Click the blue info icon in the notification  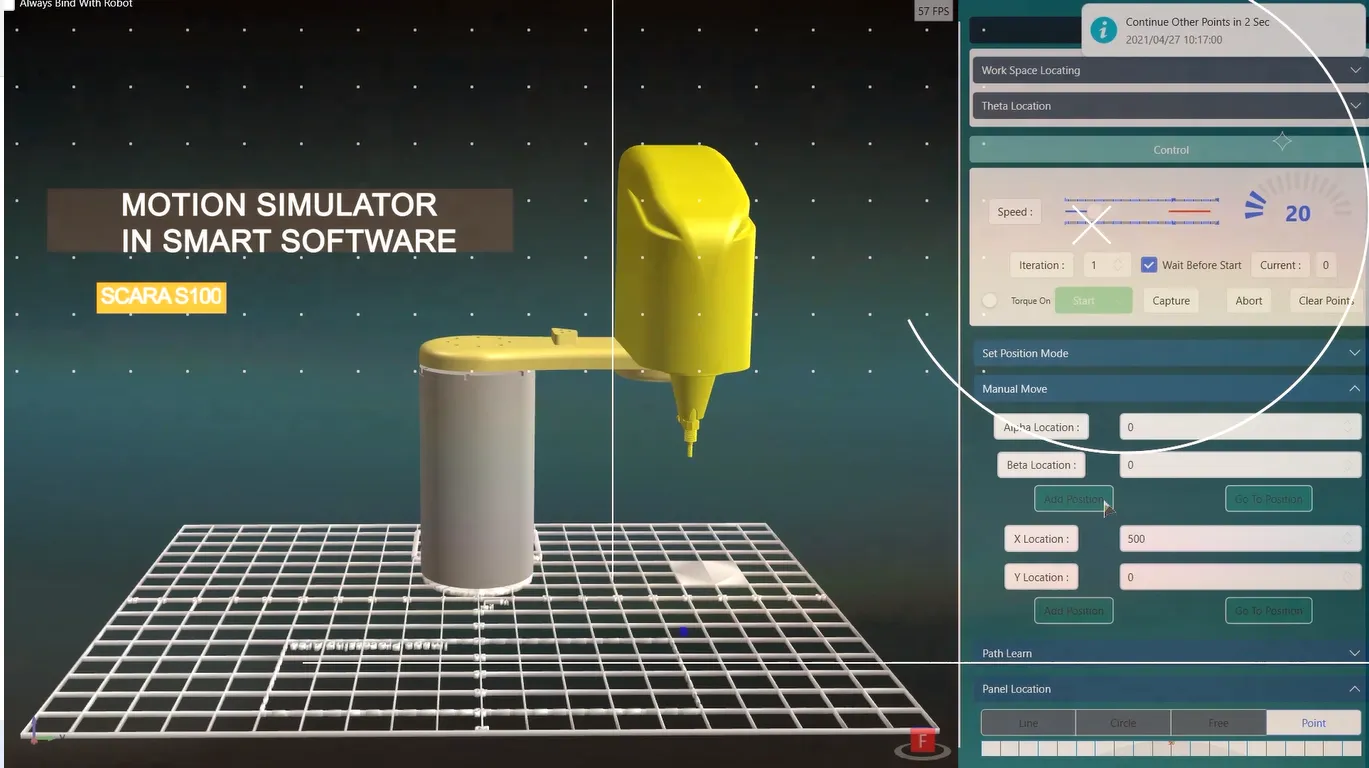[1103, 30]
